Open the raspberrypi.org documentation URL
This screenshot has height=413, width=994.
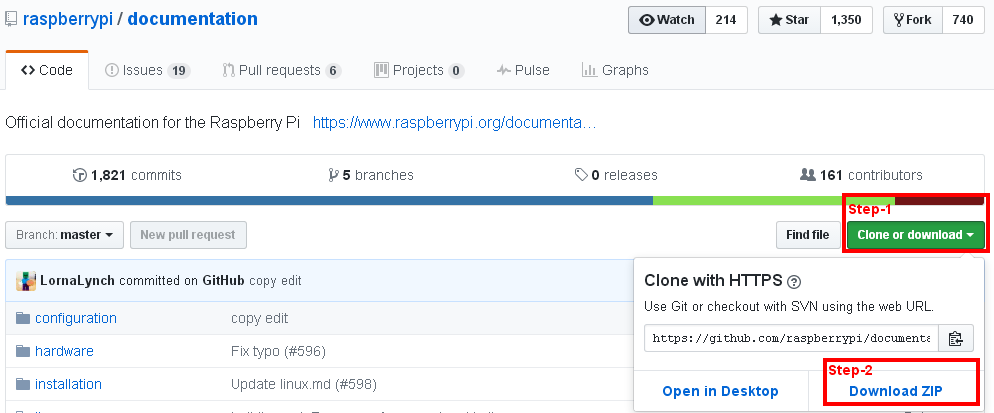tap(455, 122)
